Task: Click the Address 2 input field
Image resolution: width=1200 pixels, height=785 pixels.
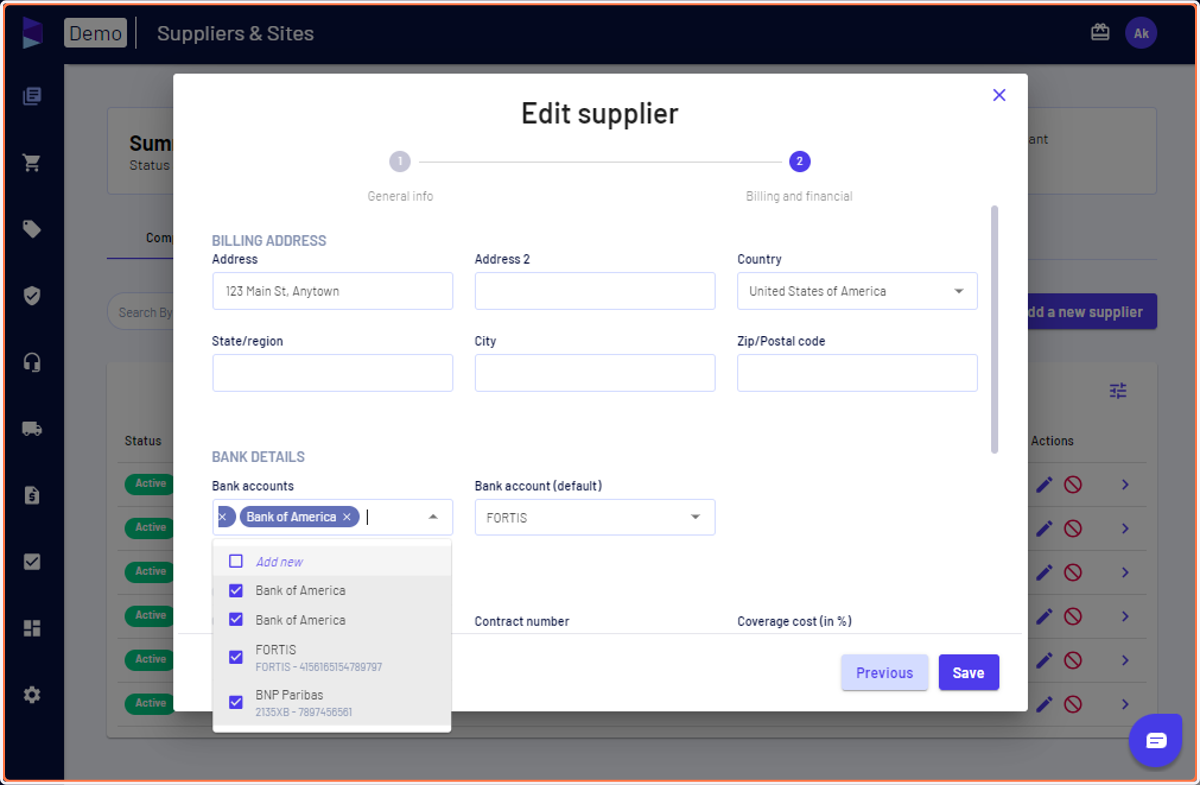Action: point(595,291)
